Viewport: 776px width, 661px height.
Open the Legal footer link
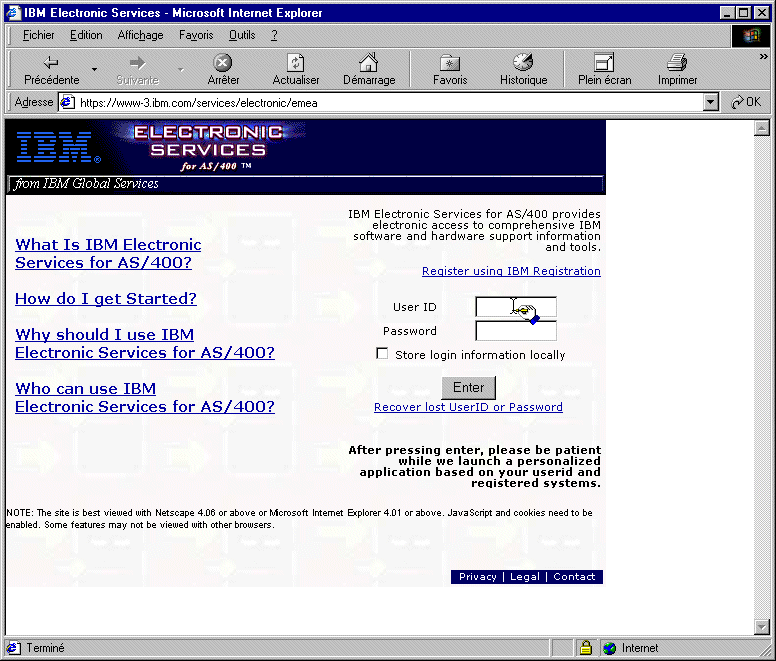pyautogui.click(x=525, y=576)
